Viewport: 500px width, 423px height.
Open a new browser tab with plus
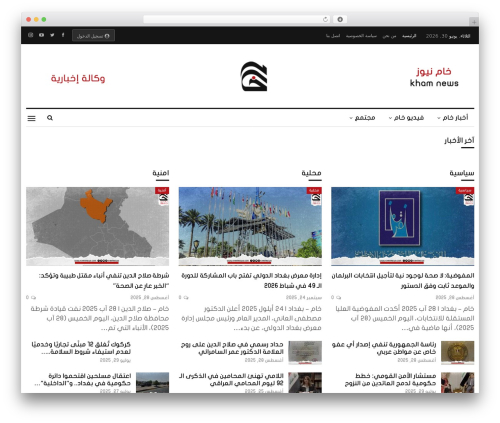pos(474,22)
